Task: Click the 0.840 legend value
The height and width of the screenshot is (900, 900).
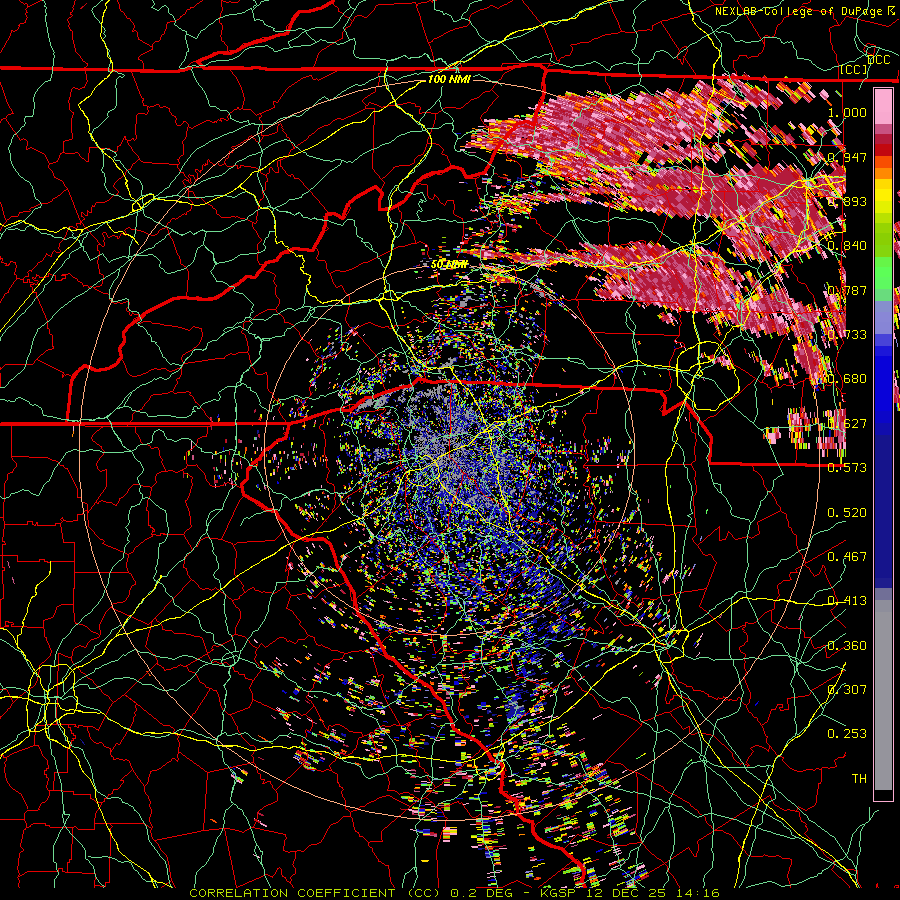Action: pyautogui.click(x=847, y=245)
